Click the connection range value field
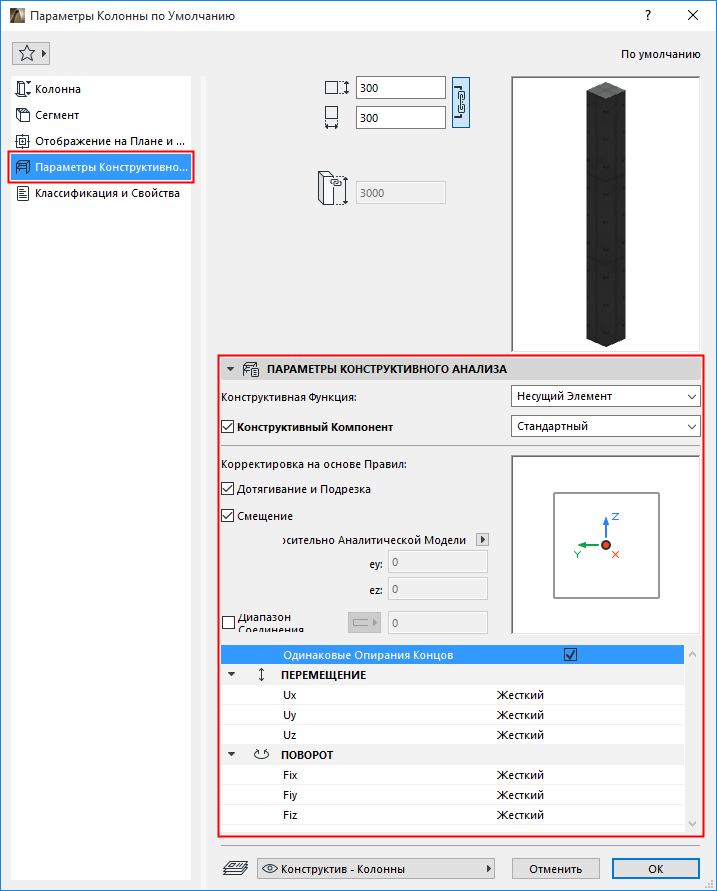 437,623
